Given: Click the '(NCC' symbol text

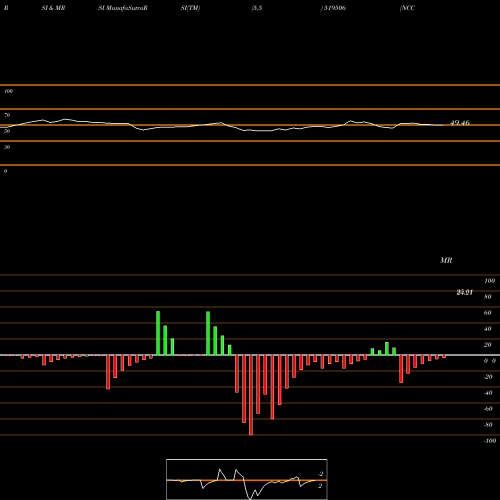Looking at the screenshot, I should (x=407, y=8).
